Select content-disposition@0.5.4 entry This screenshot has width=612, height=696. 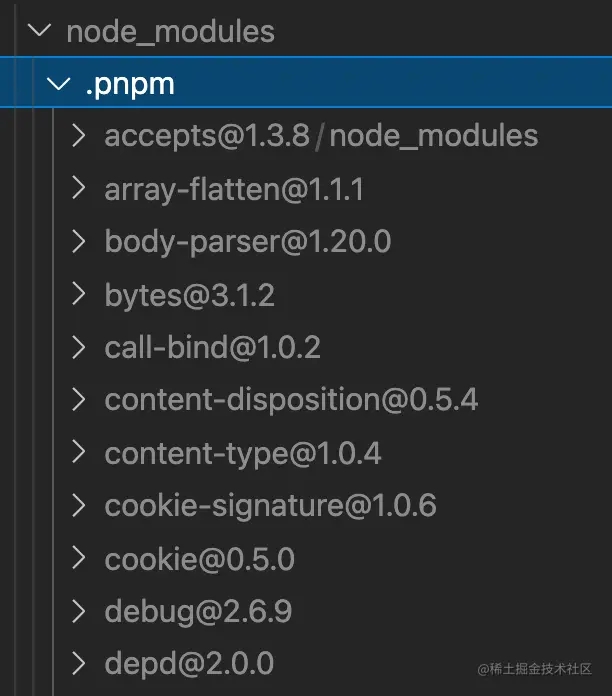click(291, 400)
